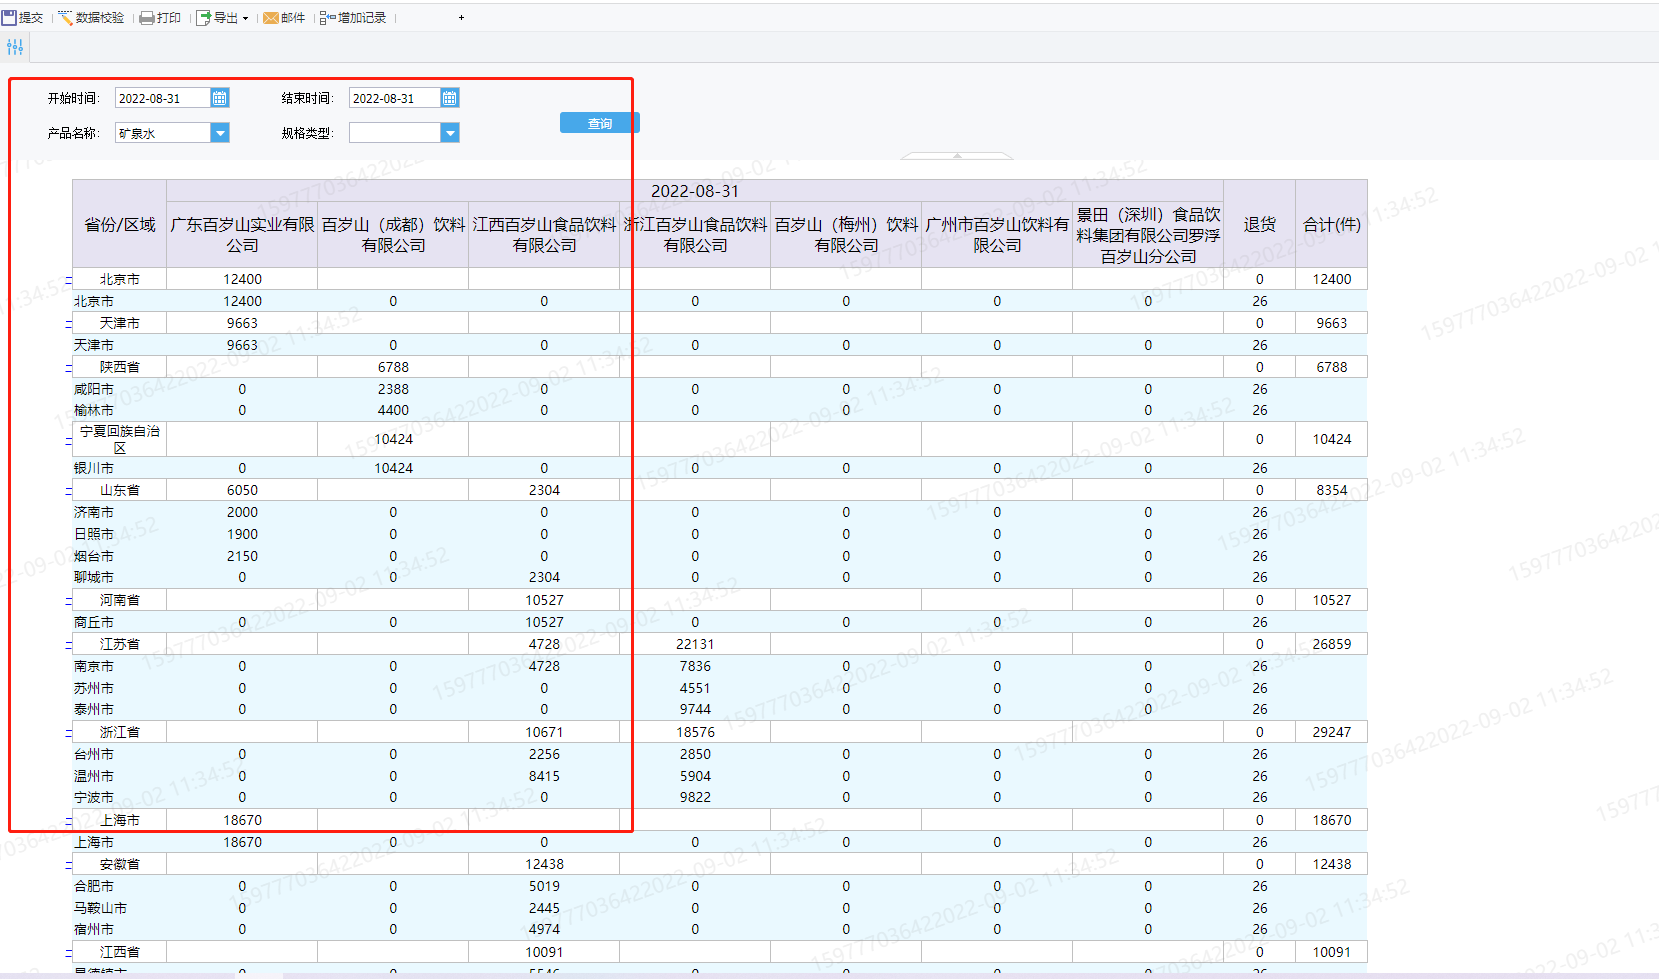Click 广州市百岁山饮料有限公司 column header
Viewport: 1659px width, 979px height.
tap(997, 235)
